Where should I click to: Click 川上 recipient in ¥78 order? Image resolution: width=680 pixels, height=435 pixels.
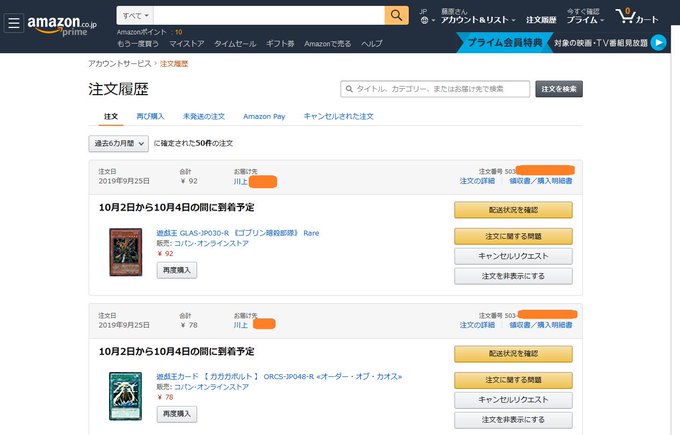241,325
